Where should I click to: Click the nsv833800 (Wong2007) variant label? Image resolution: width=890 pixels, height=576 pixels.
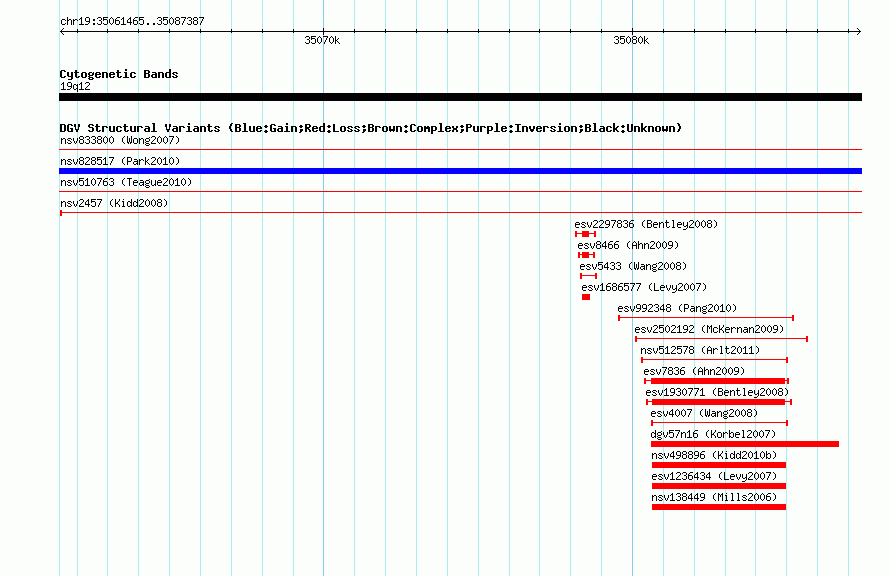(x=120, y=140)
